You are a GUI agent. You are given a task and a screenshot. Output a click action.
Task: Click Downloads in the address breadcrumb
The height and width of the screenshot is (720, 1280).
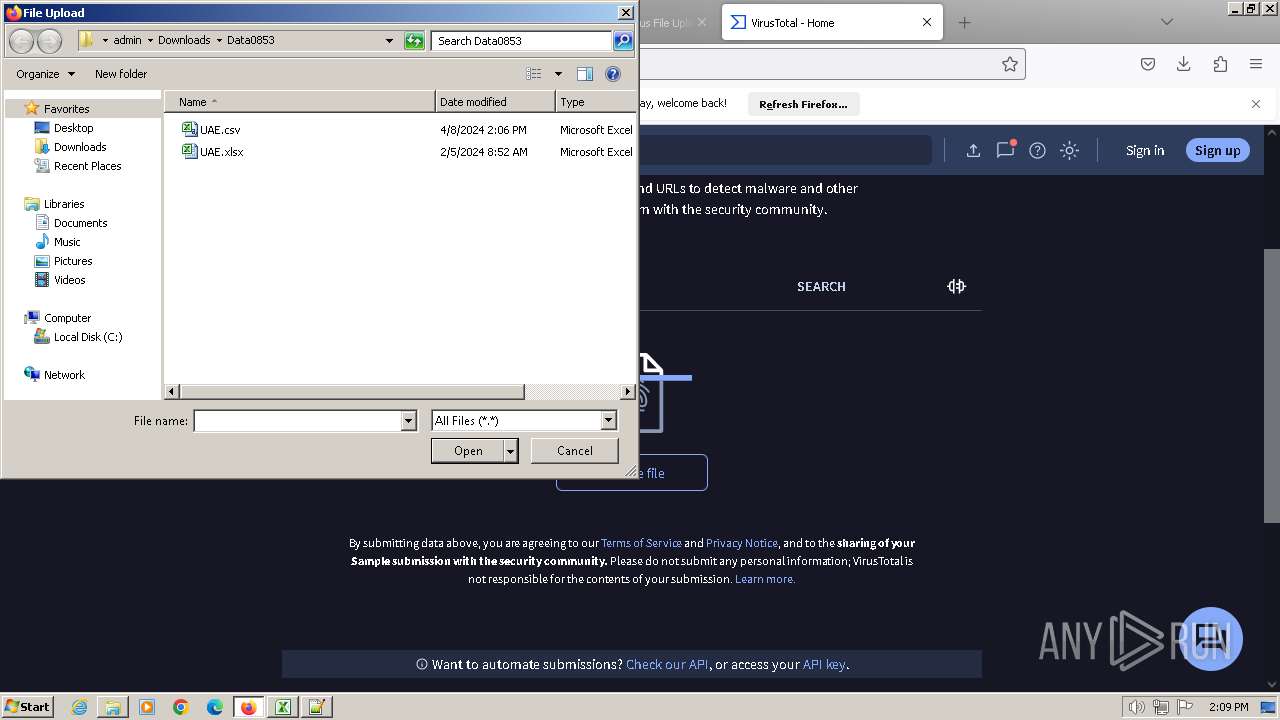(x=184, y=41)
